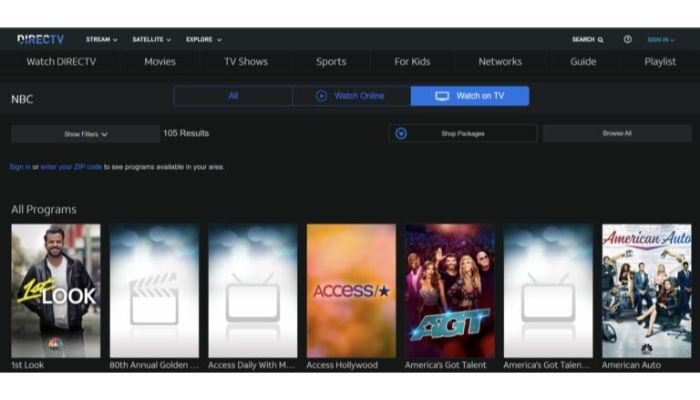The image size is (700, 400).
Task: Open the AGT America's Got Talent poster
Action: click(450, 291)
